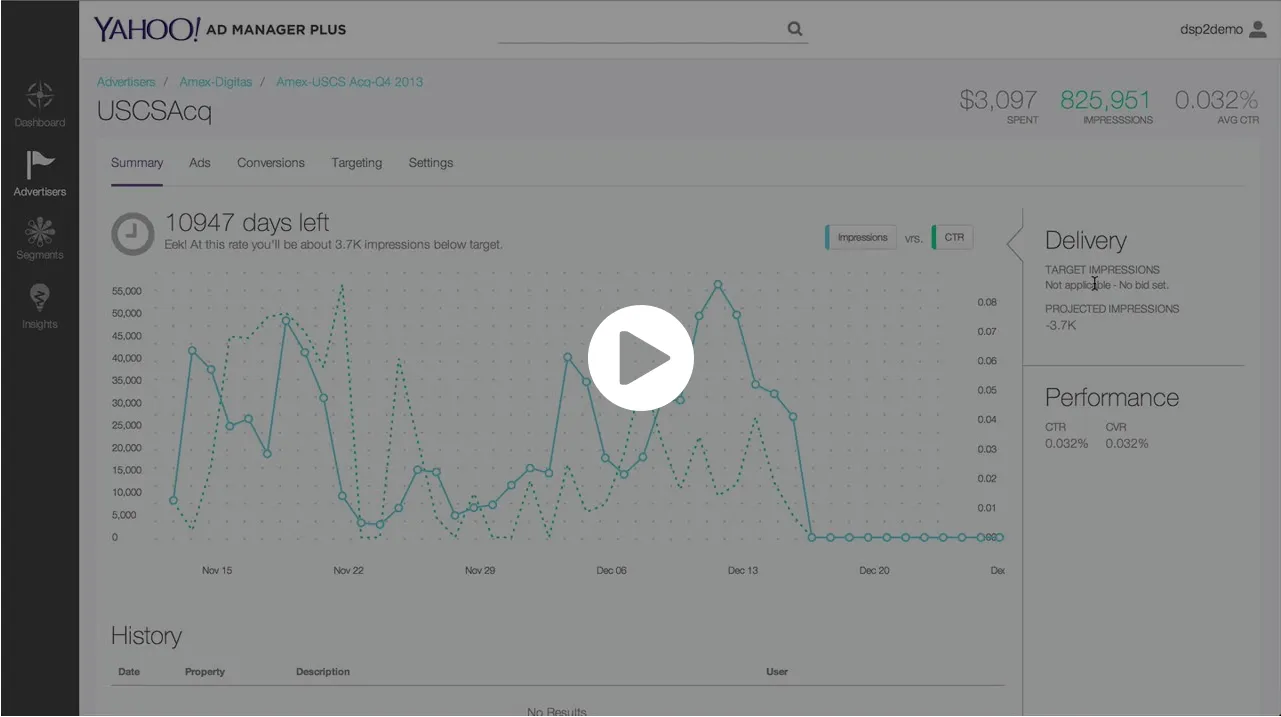Click the 55,000 y-axis label

click(126, 291)
